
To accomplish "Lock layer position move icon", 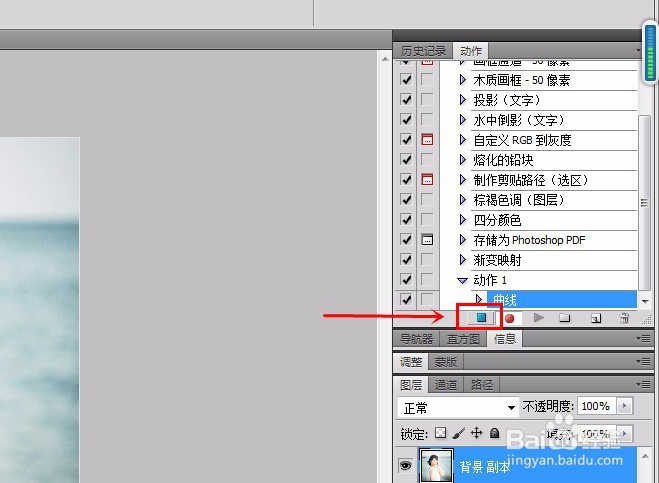I will [477, 433].
